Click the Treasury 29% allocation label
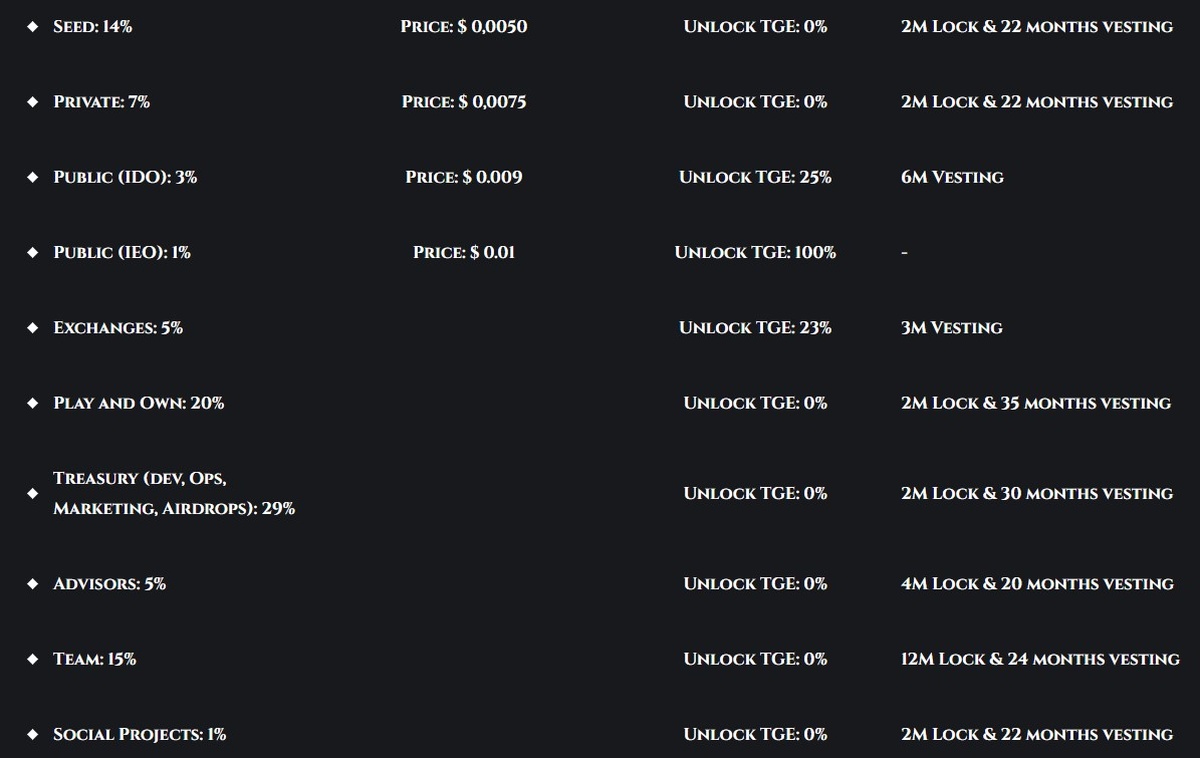This screenshot has height=758, width=1200. pos(174,493)
